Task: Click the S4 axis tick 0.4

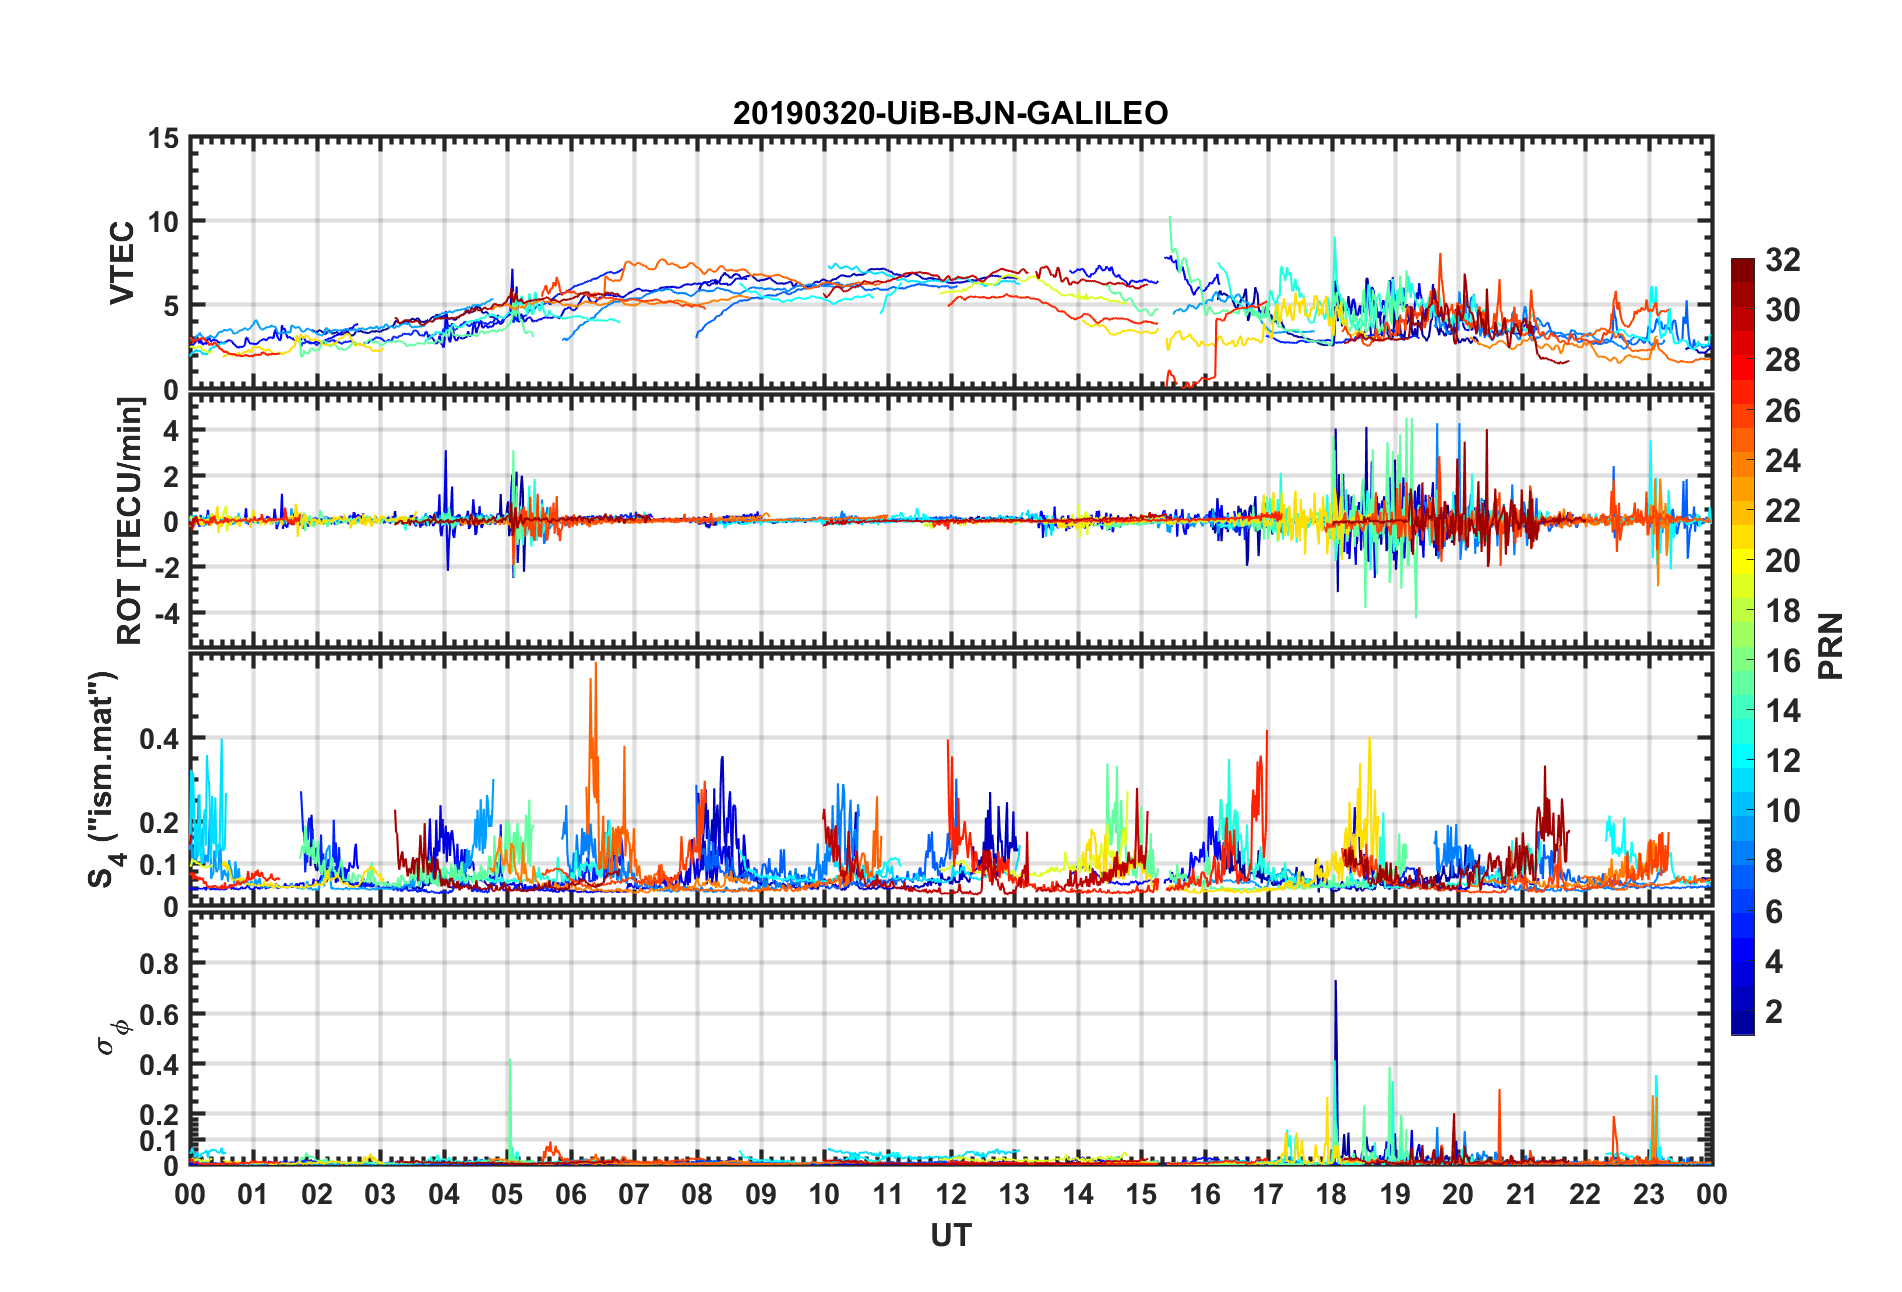Action: point(160,740)
